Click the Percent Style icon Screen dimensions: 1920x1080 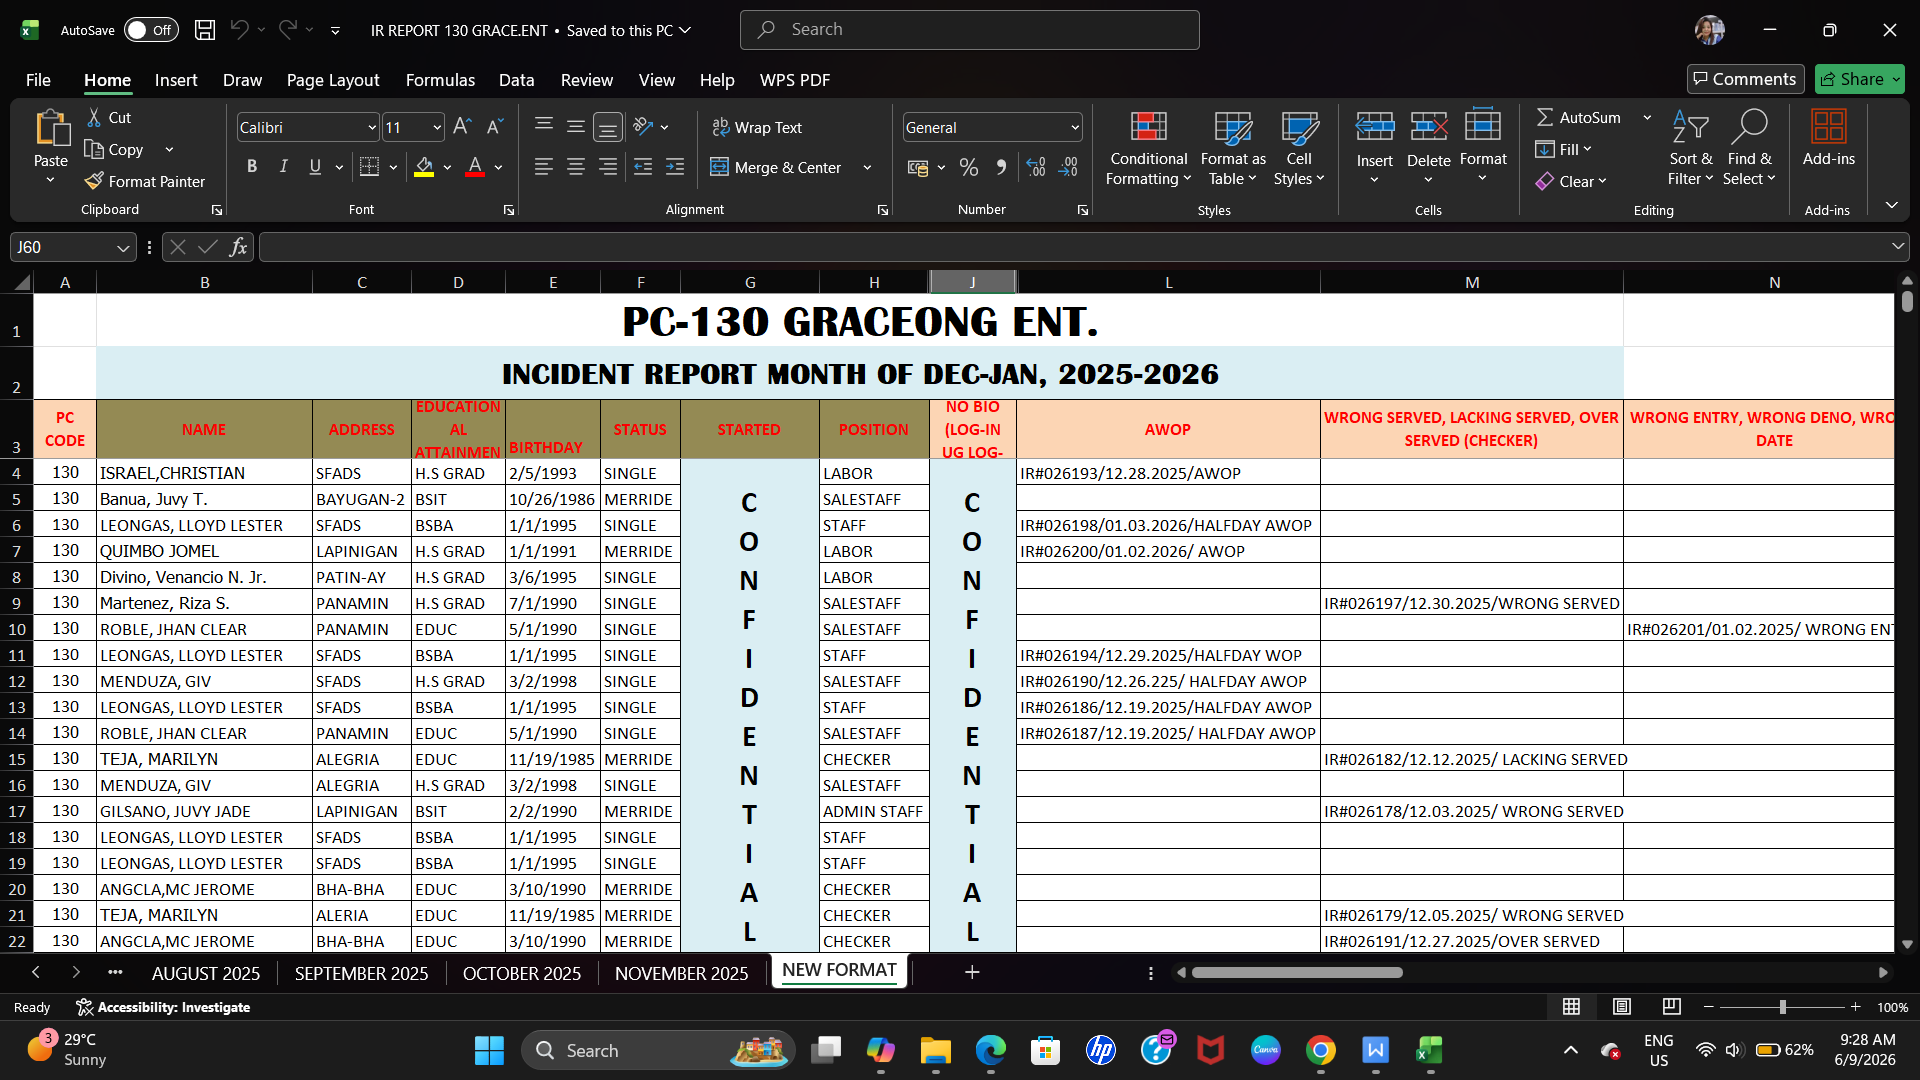coord(969,167)
